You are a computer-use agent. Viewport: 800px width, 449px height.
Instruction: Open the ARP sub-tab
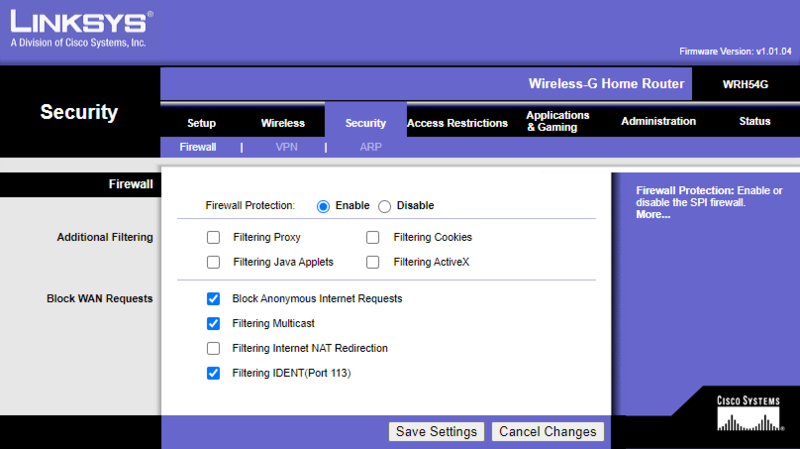(370, 147)
